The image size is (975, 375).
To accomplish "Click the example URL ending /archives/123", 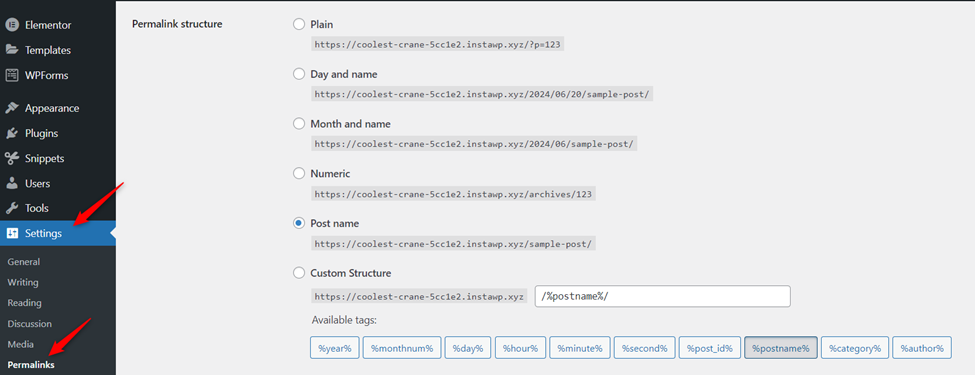I will (453, 194).
